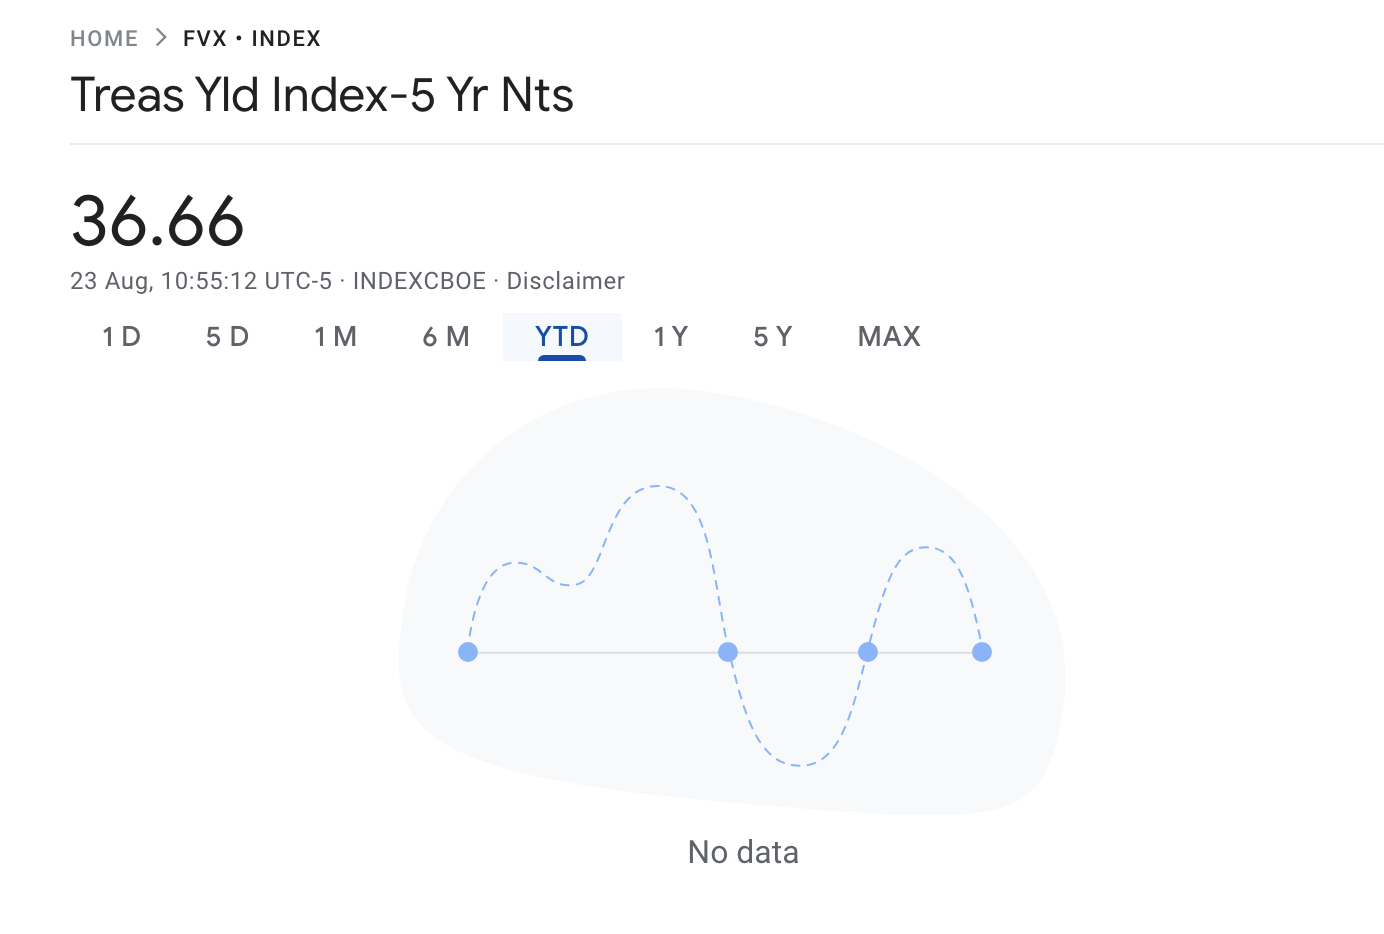Switch to the 1 Y chart

click(670, 337)
